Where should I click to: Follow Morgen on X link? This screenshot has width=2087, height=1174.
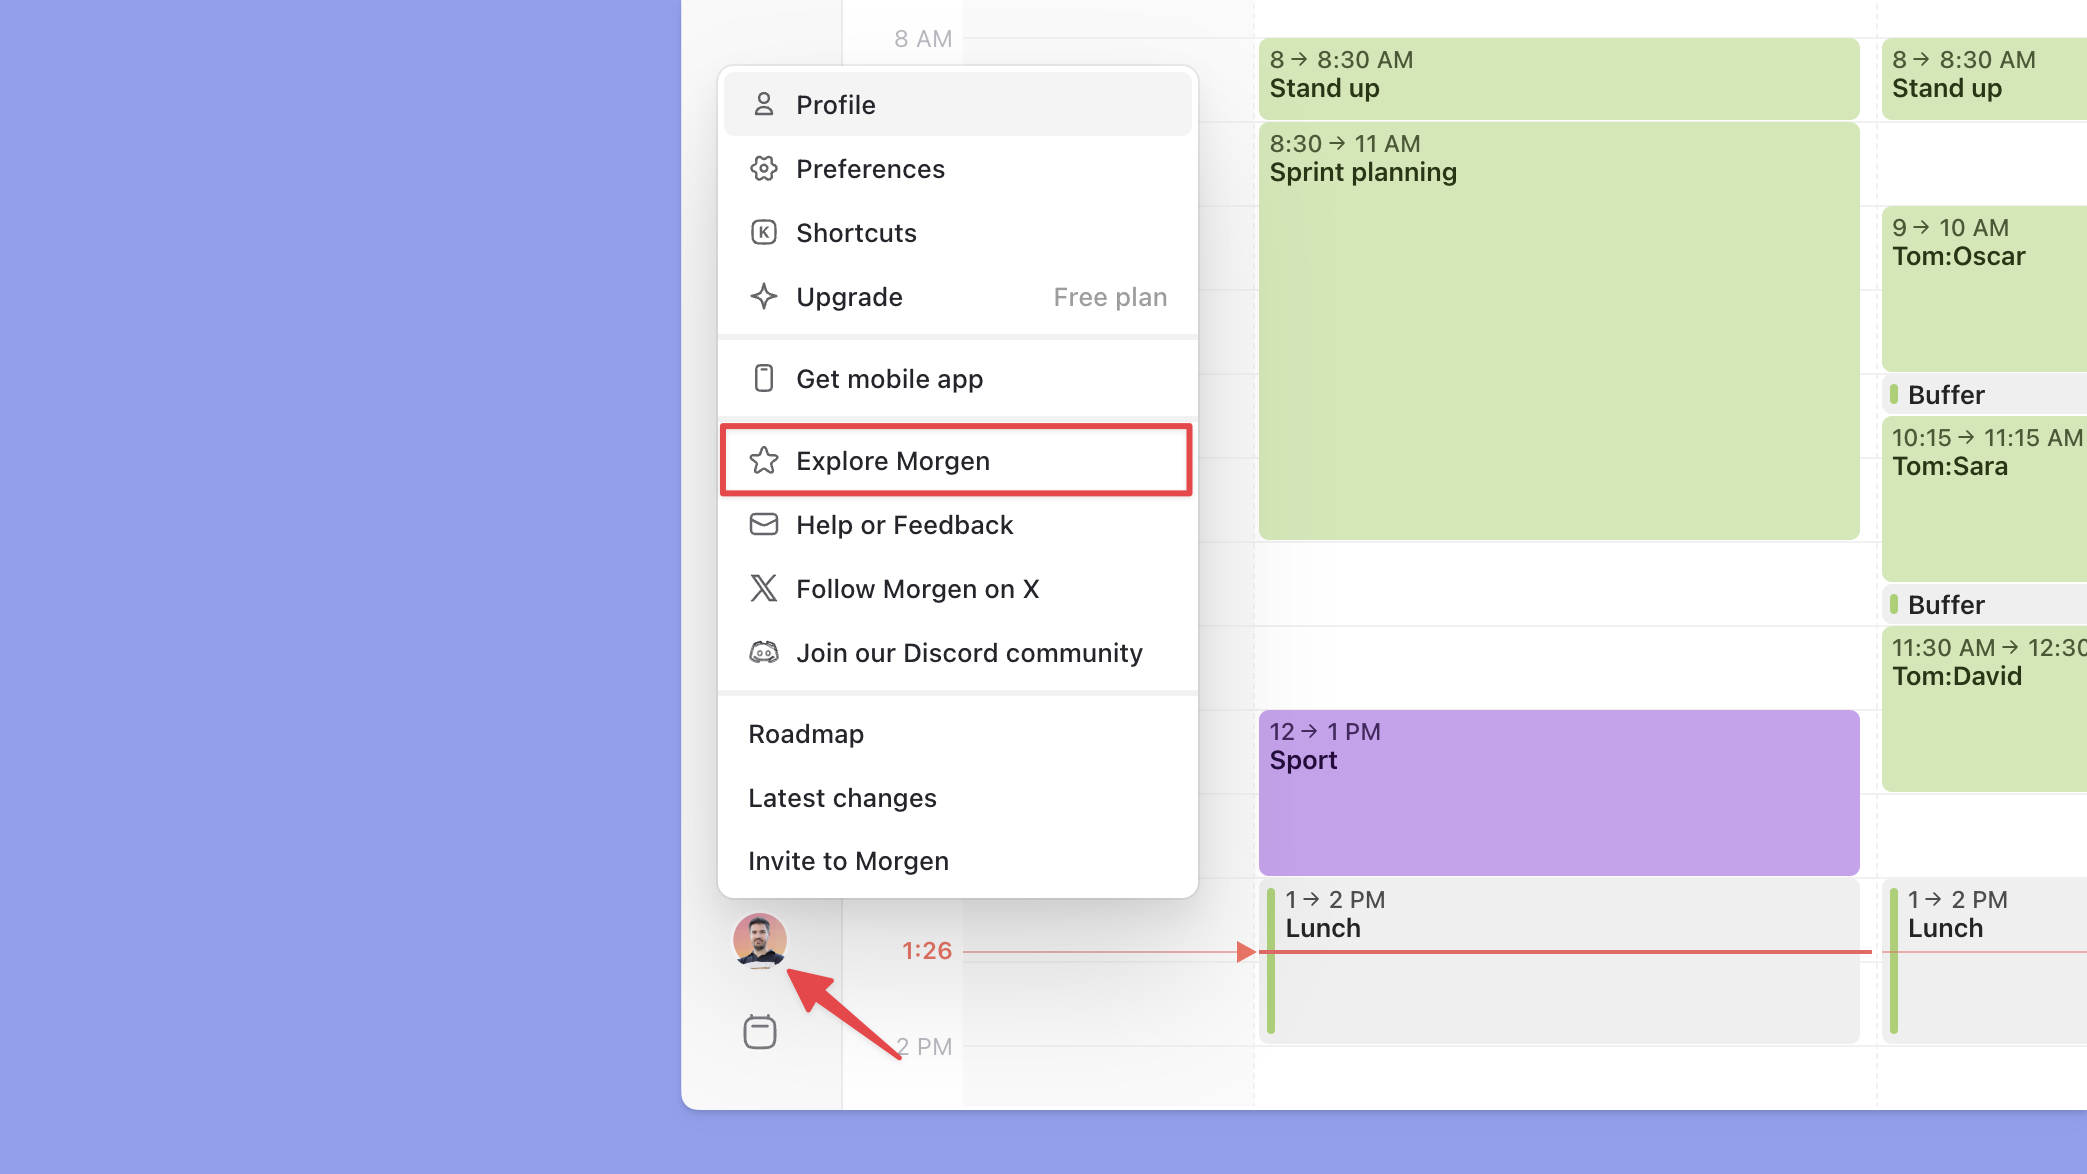pyautogui.click(x=957, y=589)
